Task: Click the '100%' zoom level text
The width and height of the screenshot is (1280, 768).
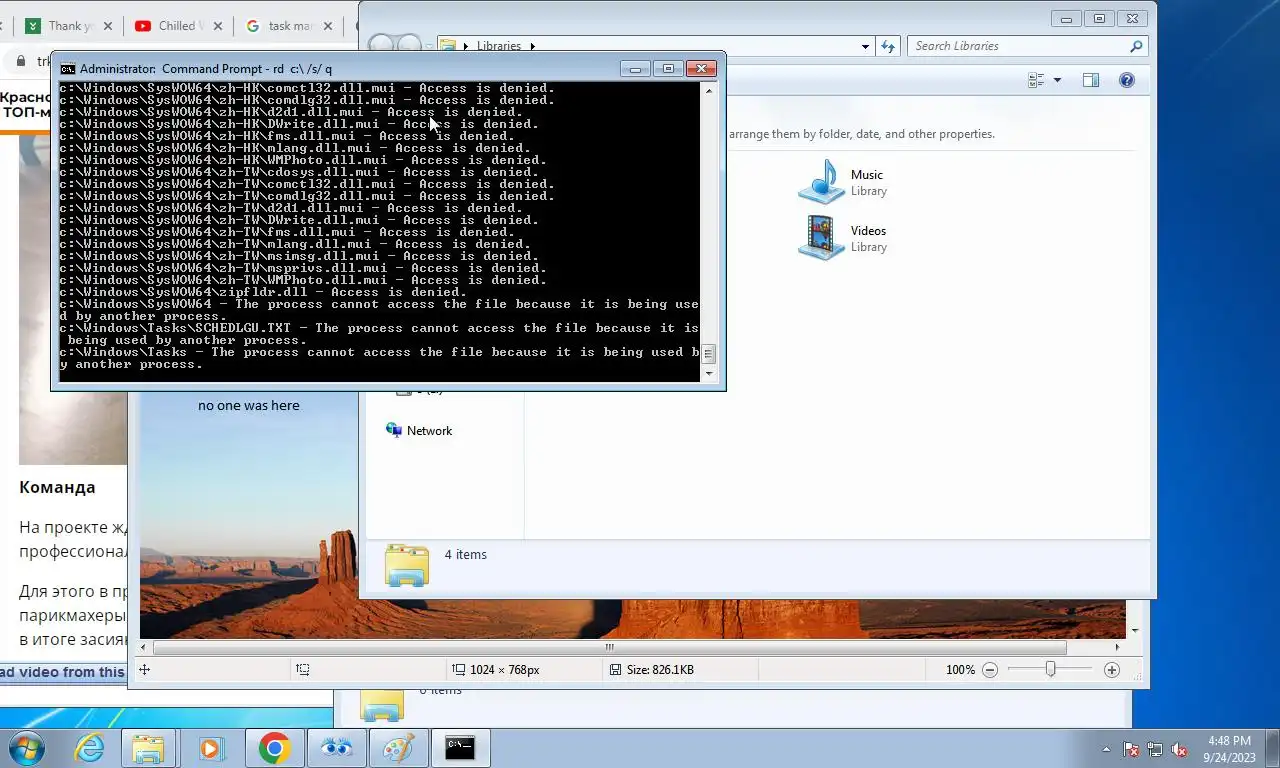Action: point(960,670)
